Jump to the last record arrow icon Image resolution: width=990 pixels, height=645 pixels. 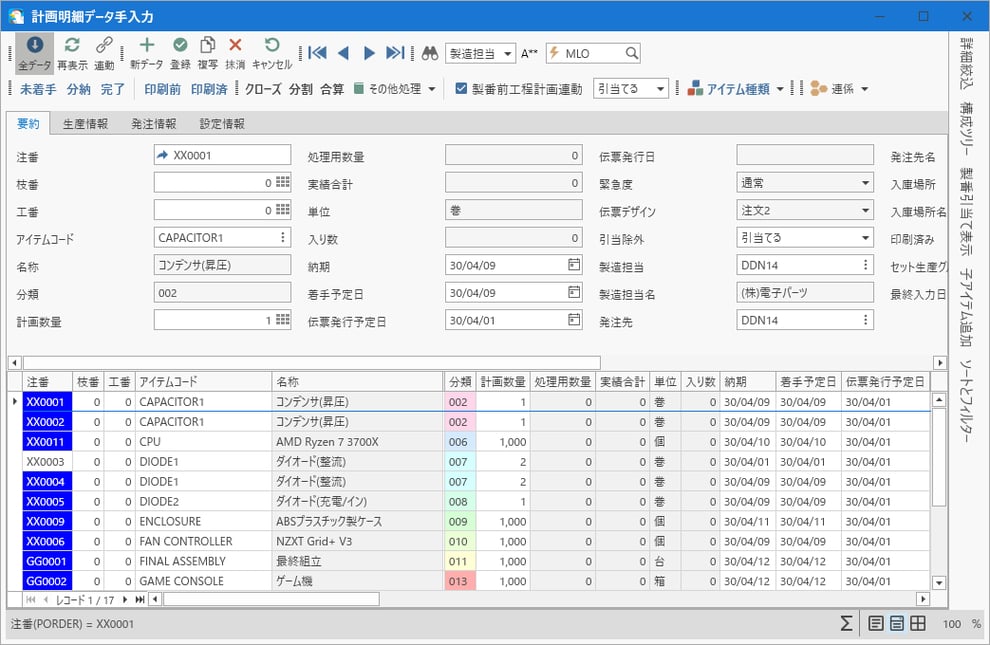pyautogui.click(x=395, y=53)
